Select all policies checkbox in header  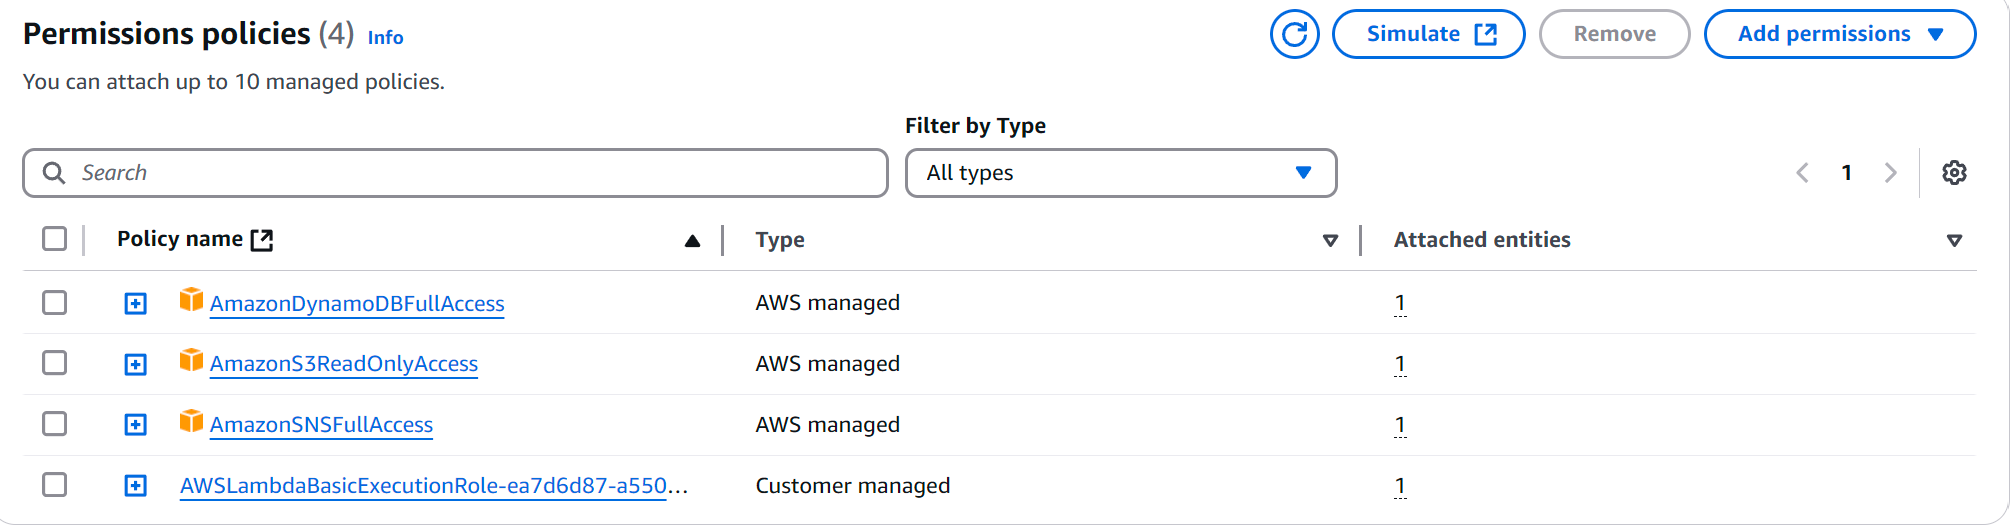[55, 239]
